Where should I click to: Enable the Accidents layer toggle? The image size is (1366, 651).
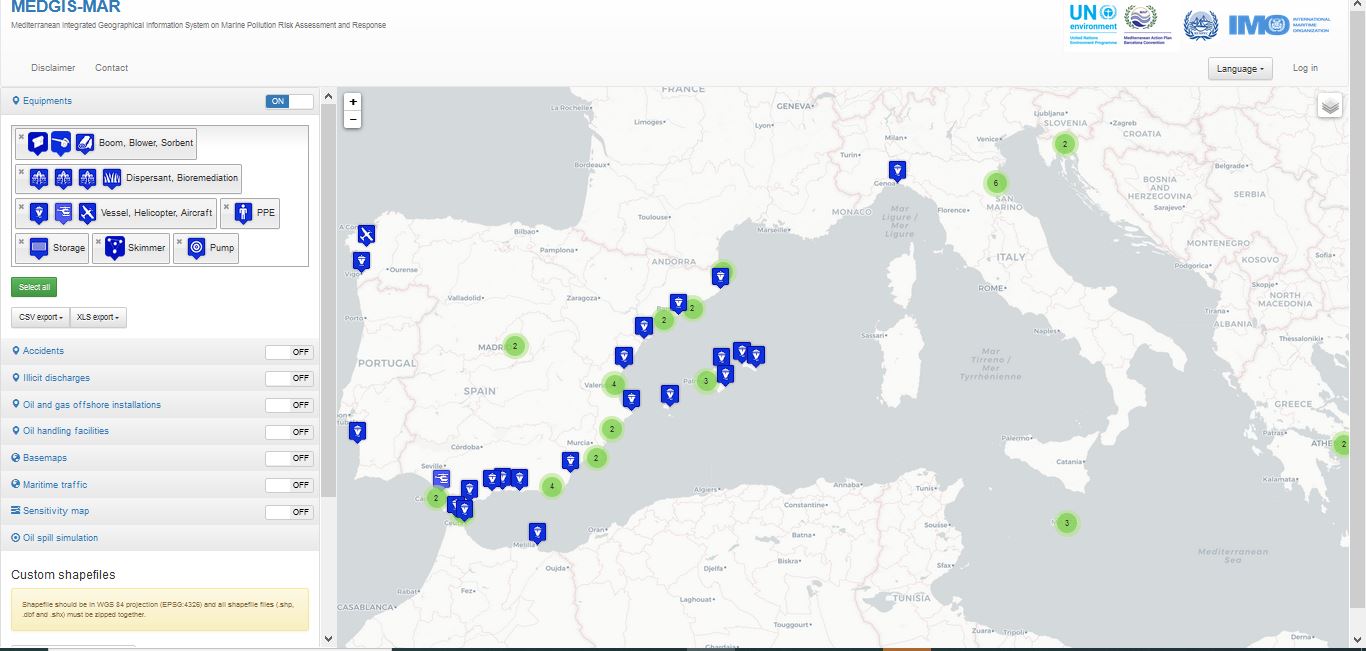tap(289, 351)
